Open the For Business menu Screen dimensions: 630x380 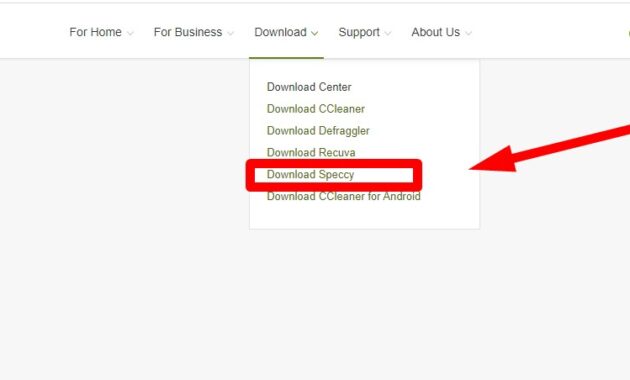[188, 32]
